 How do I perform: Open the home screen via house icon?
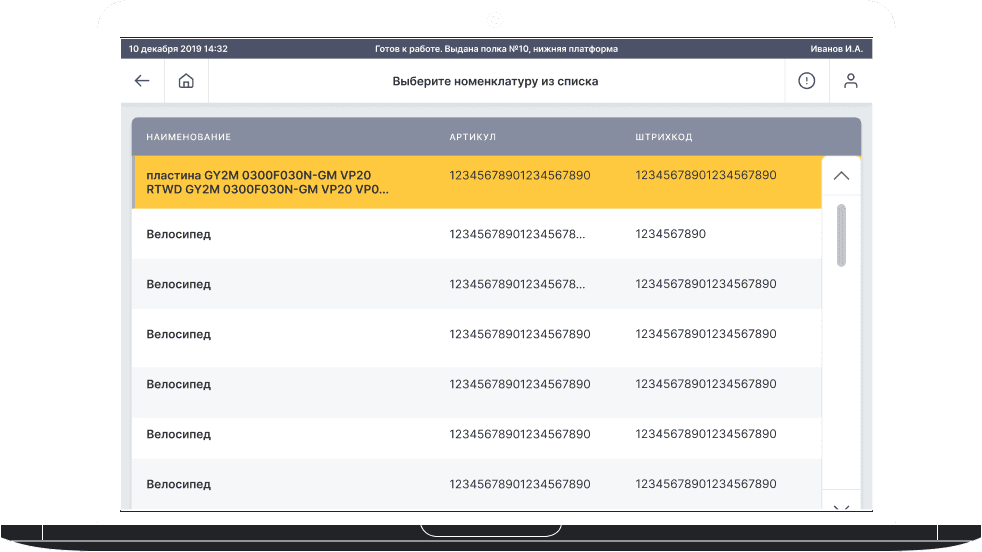[x=186, y=81]
